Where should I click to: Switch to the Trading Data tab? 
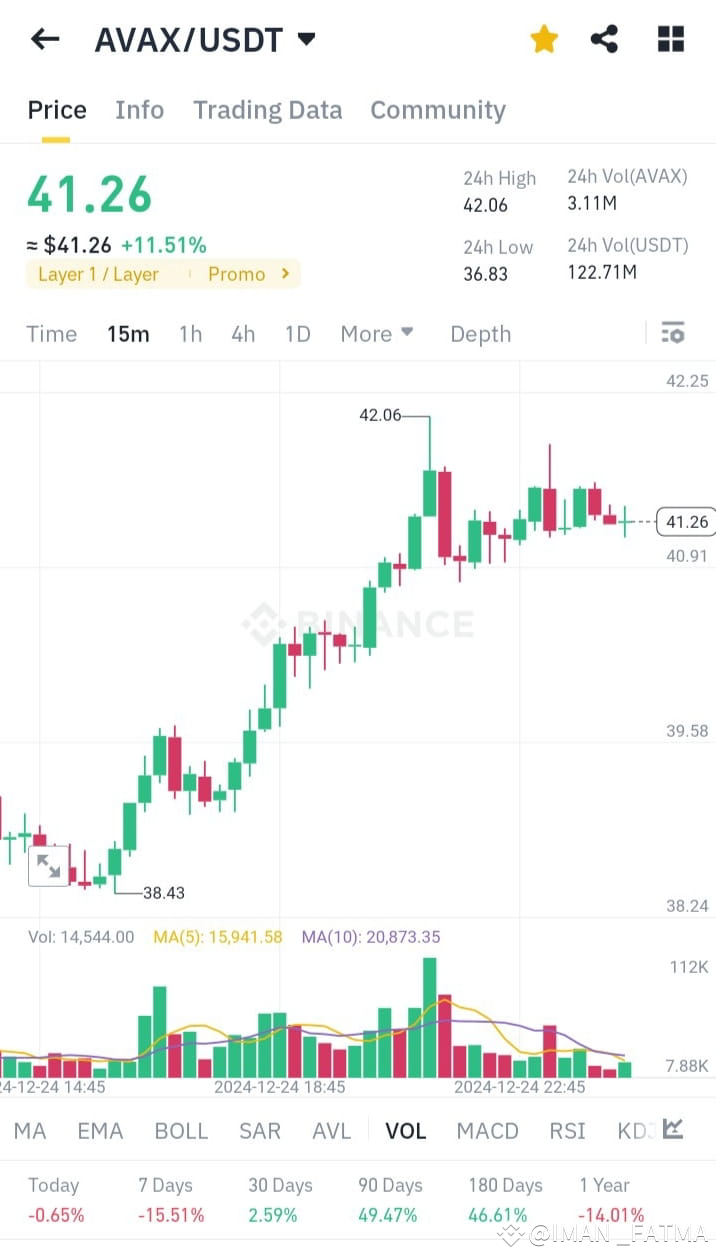coord(267,110)
